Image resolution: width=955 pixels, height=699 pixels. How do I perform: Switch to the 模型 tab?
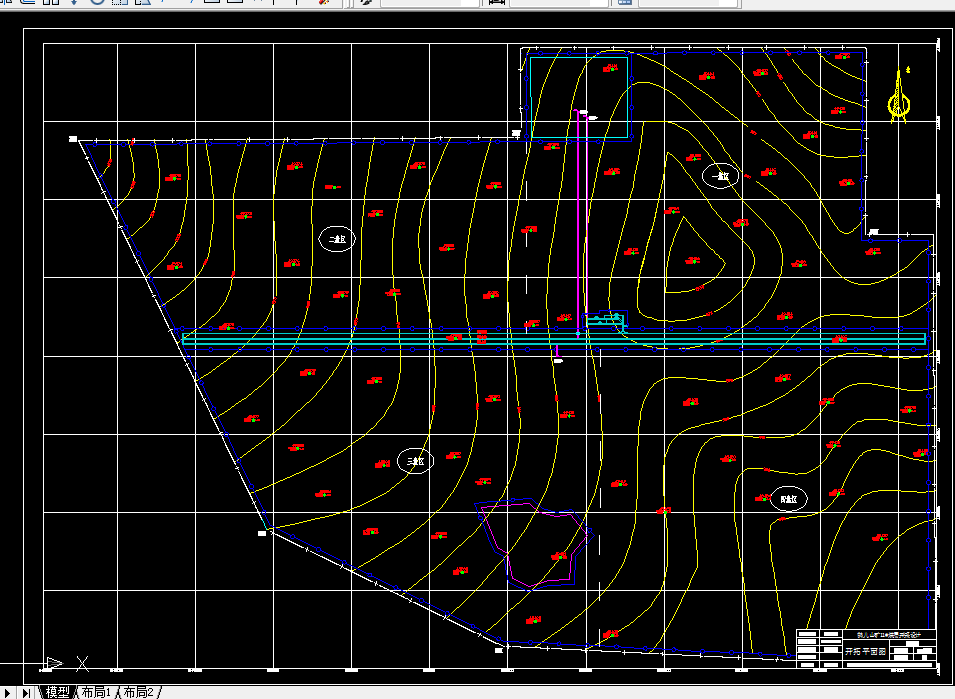(x=57, y=692)
